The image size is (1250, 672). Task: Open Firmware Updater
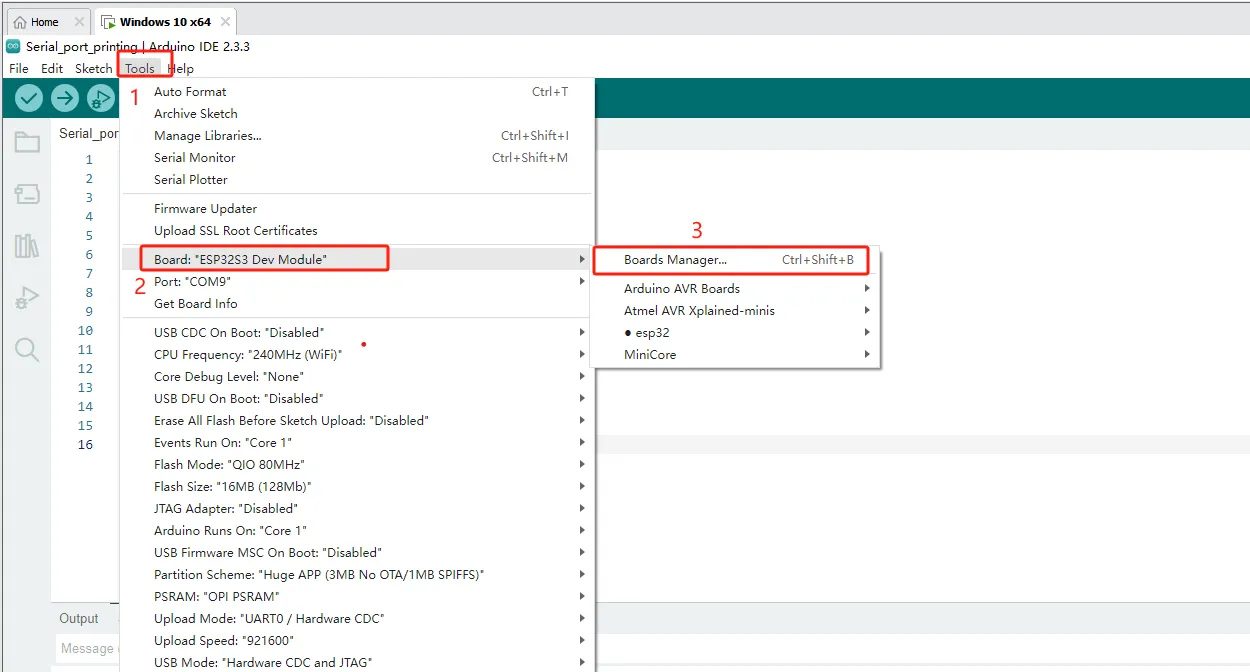[357, 208]
